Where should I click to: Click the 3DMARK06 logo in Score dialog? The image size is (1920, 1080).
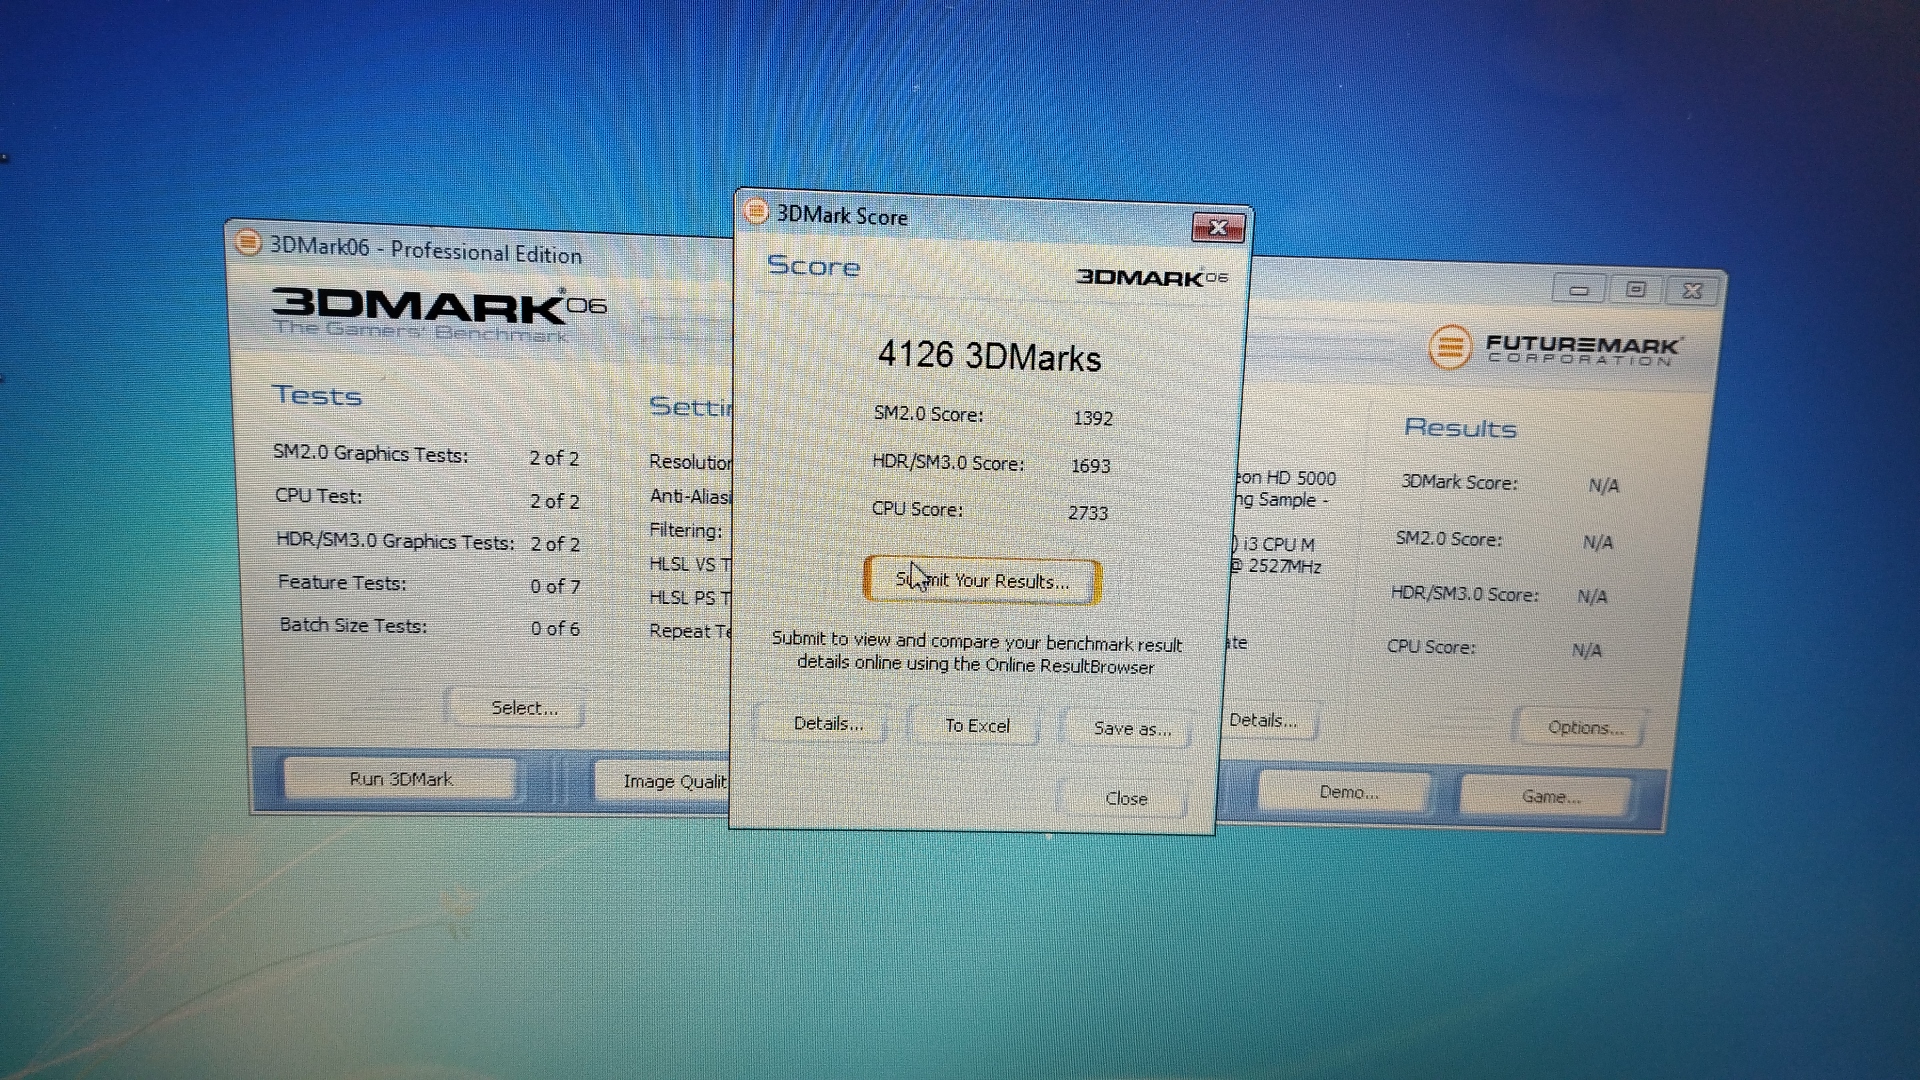pyautogui.click(x=1151, y=277)
